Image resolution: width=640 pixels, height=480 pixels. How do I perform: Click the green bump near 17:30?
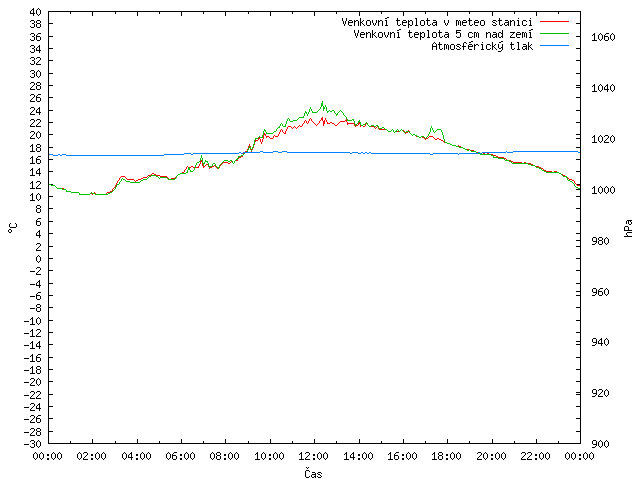pyautogui.click(x=436, y=131)
